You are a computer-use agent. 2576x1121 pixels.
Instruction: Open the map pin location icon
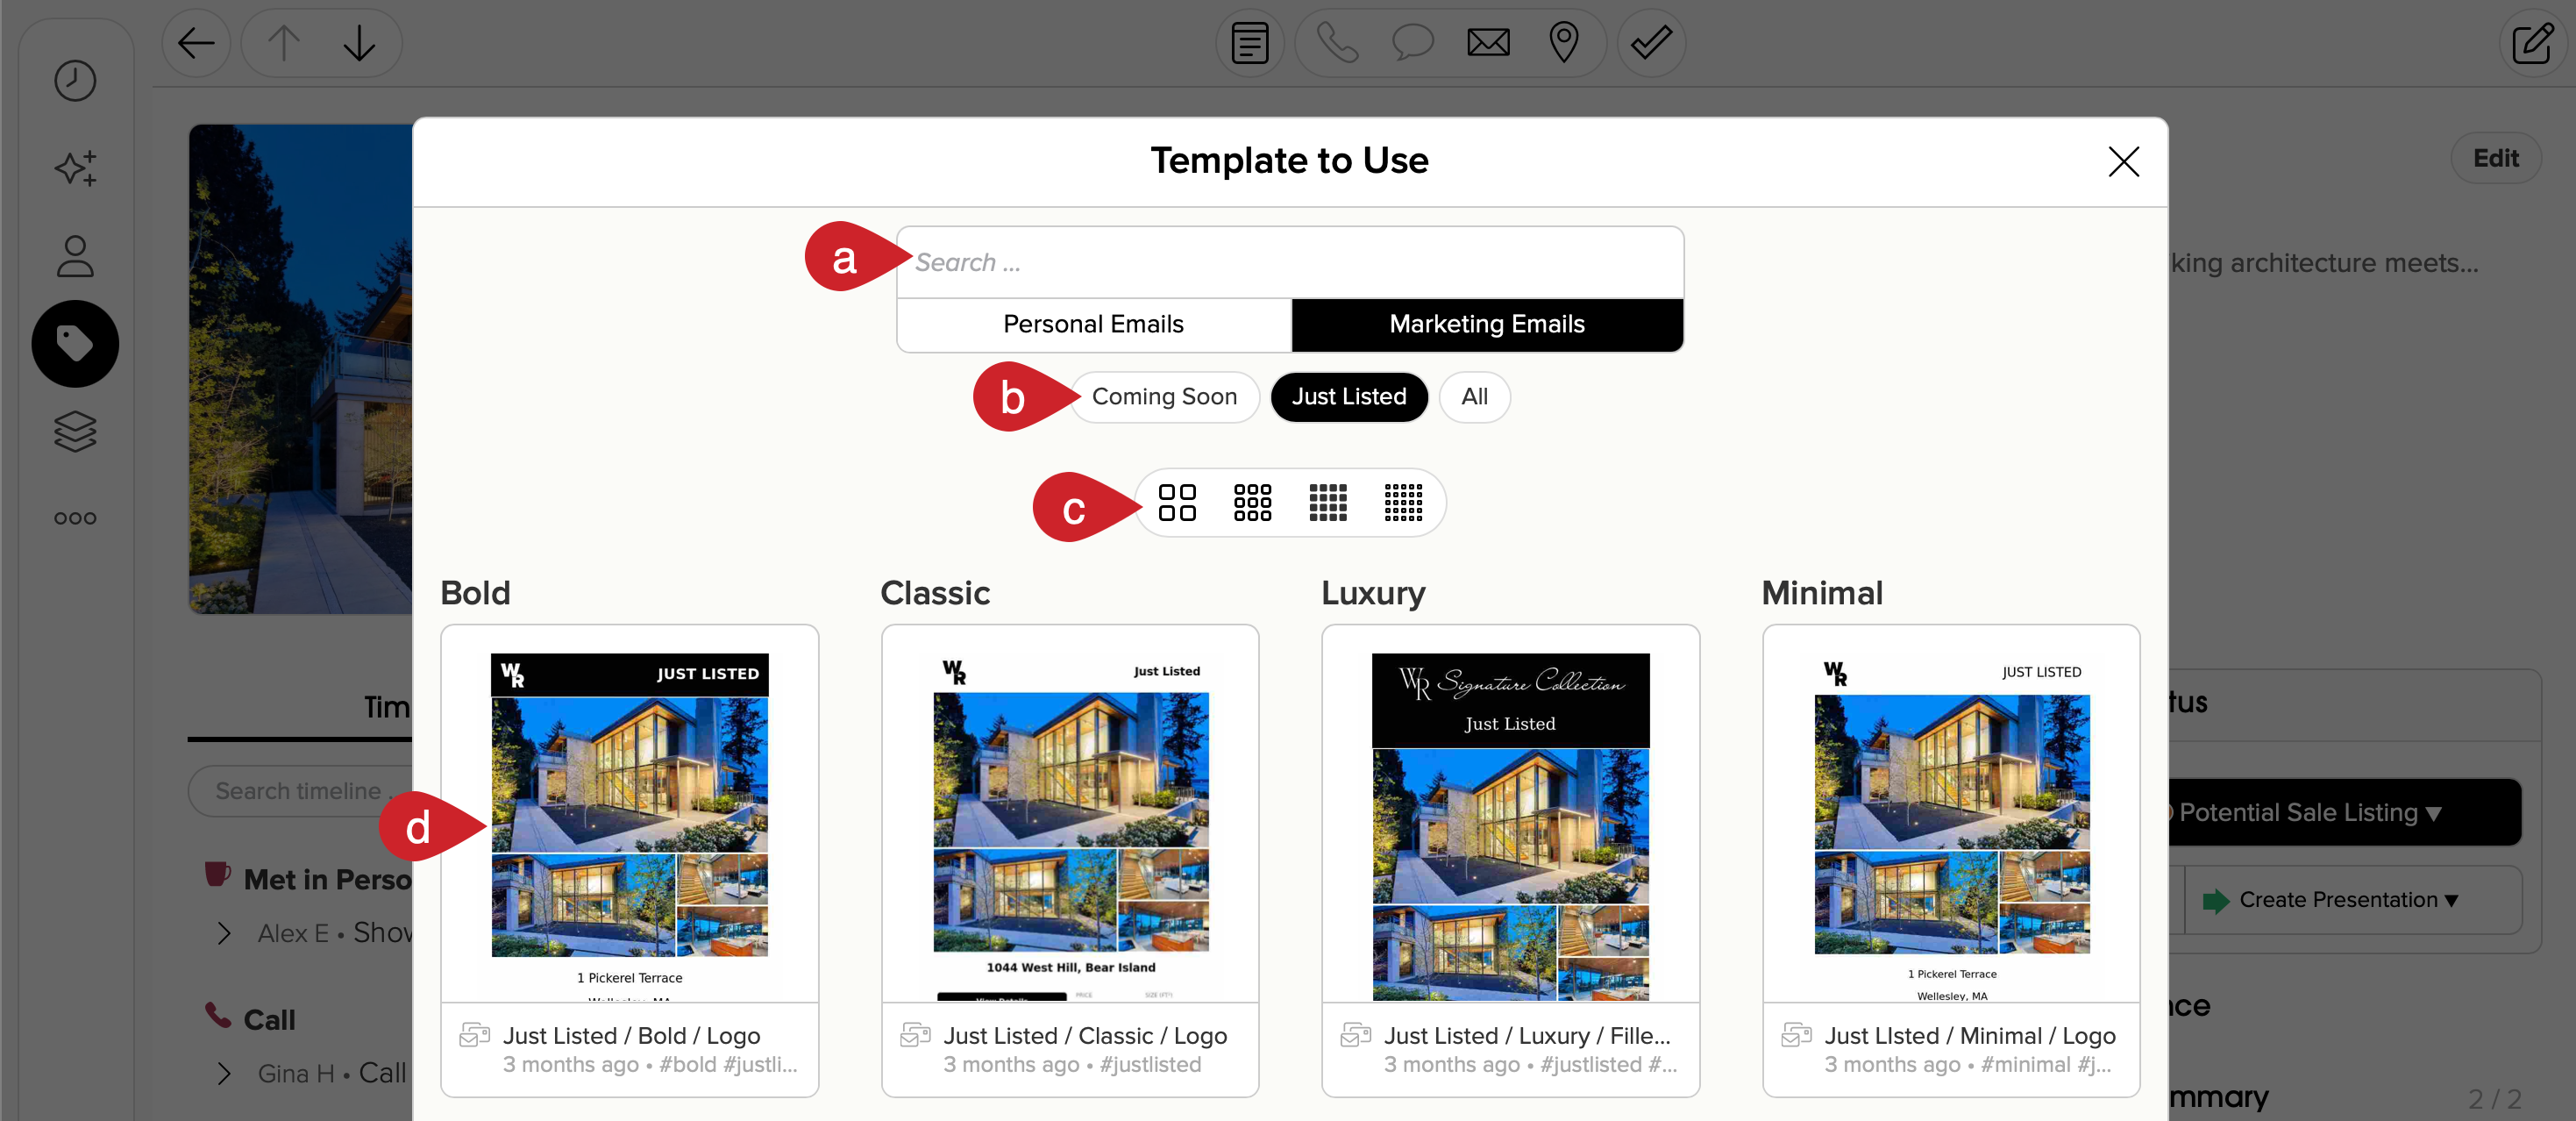[x=1563, y=43]
